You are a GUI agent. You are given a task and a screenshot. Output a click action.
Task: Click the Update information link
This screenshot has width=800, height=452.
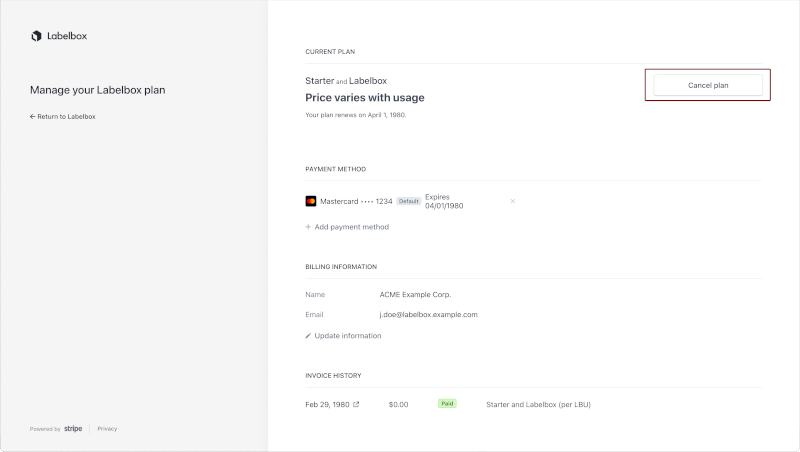coord(343,336)
